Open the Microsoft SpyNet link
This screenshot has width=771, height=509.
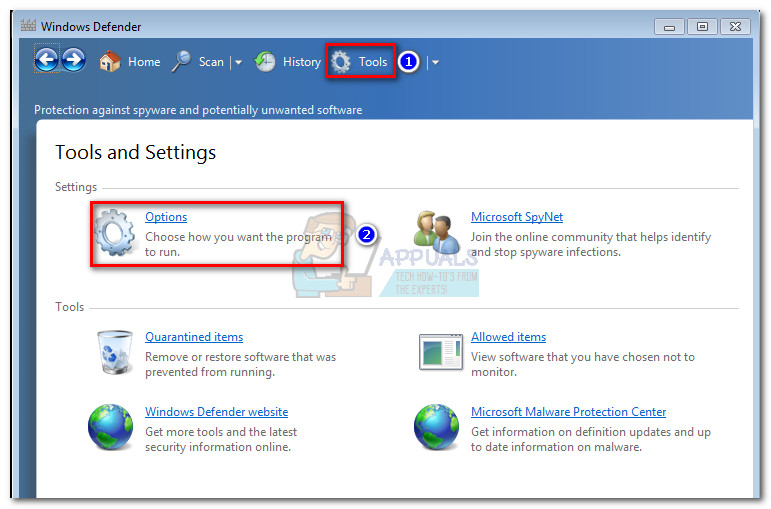pos(517,217)
